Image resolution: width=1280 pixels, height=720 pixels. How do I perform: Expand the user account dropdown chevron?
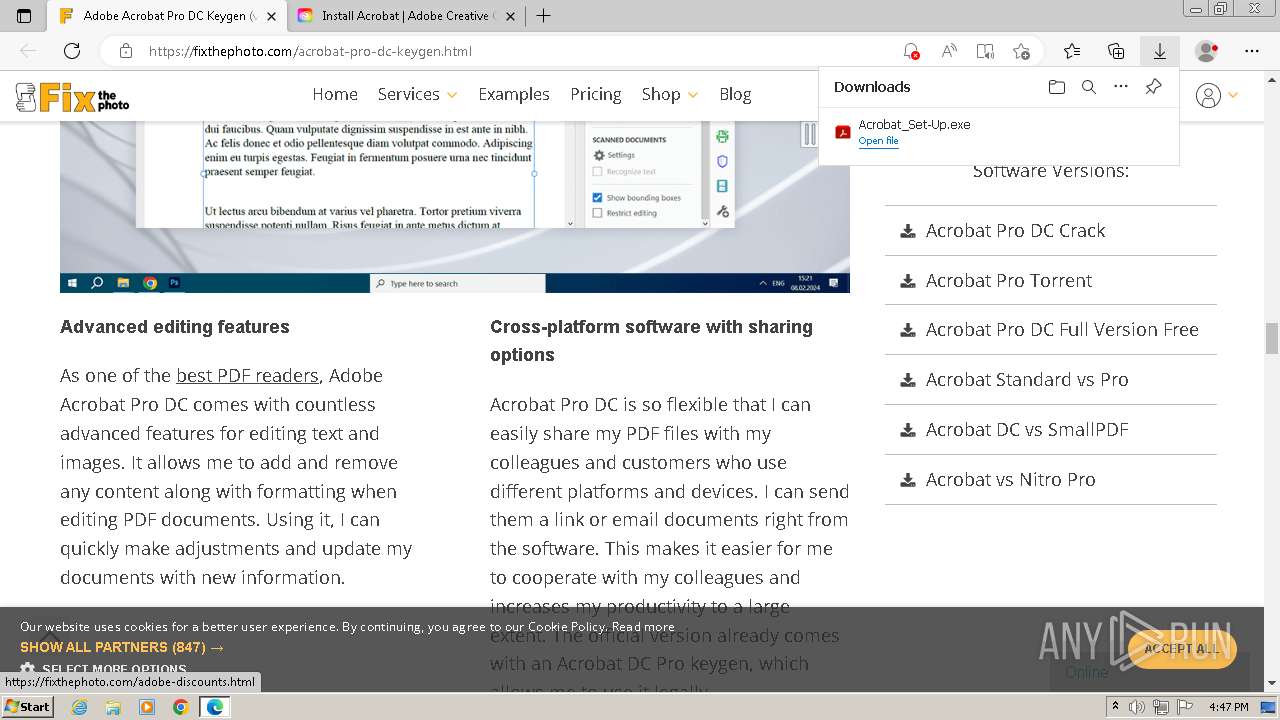[1233, 95]
